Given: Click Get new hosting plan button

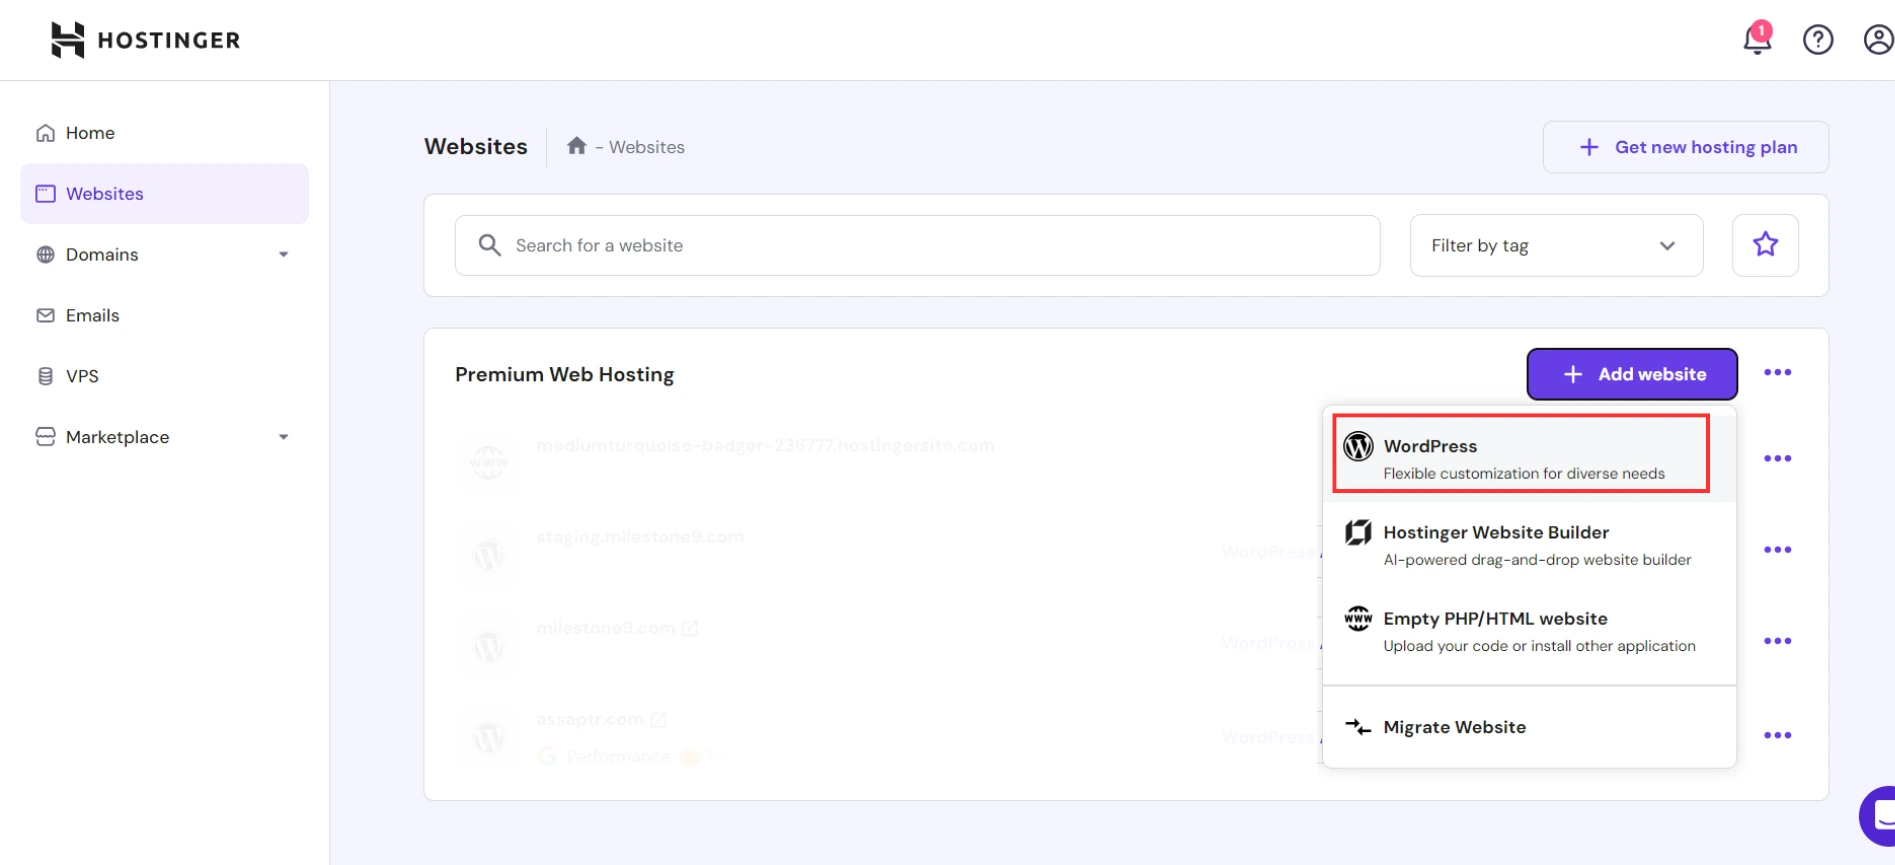Looking at the screenshot, I should 1686,147.
